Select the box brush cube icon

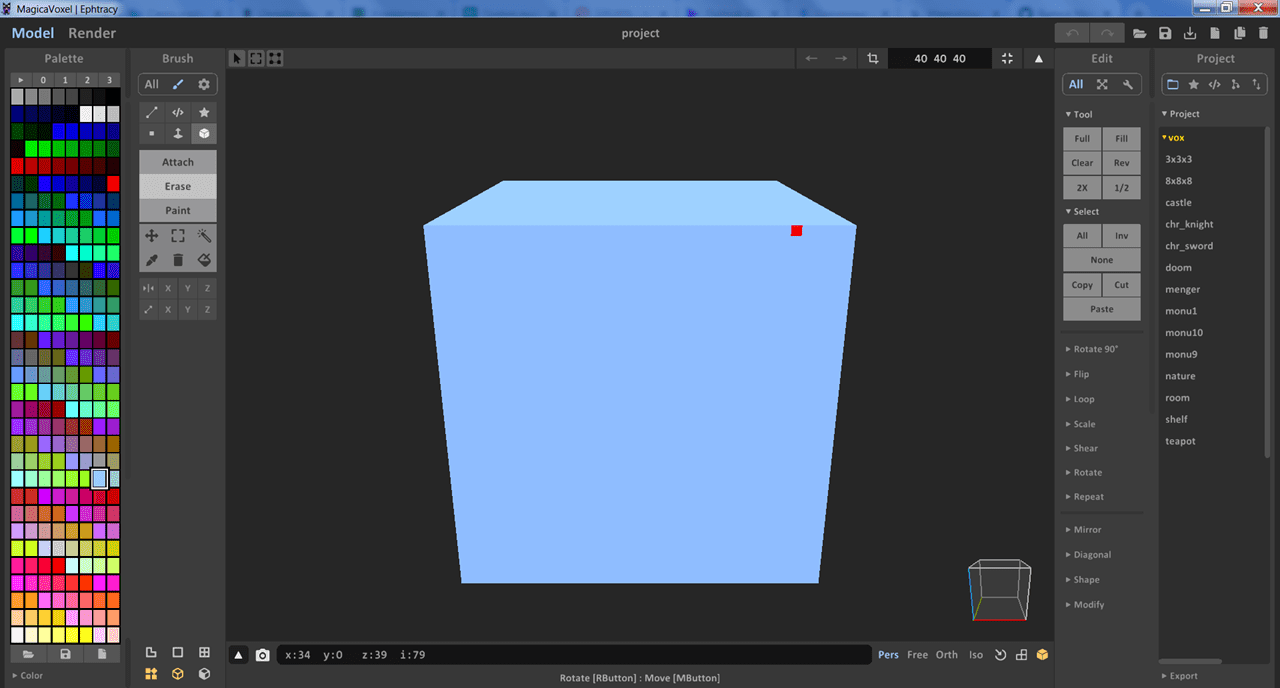click(204, 134)
